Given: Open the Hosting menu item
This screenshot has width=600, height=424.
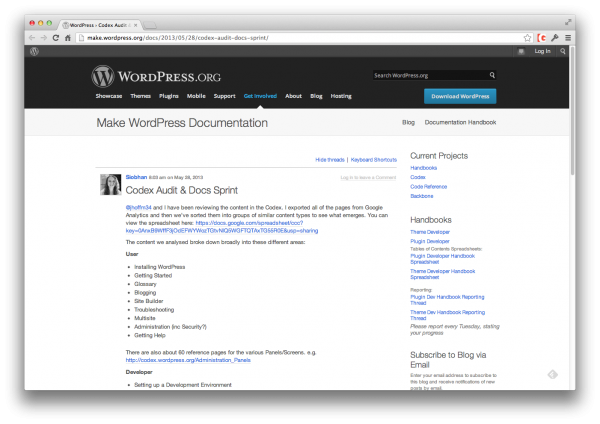Looking at the screenshot, I should [x=341, y=96].
